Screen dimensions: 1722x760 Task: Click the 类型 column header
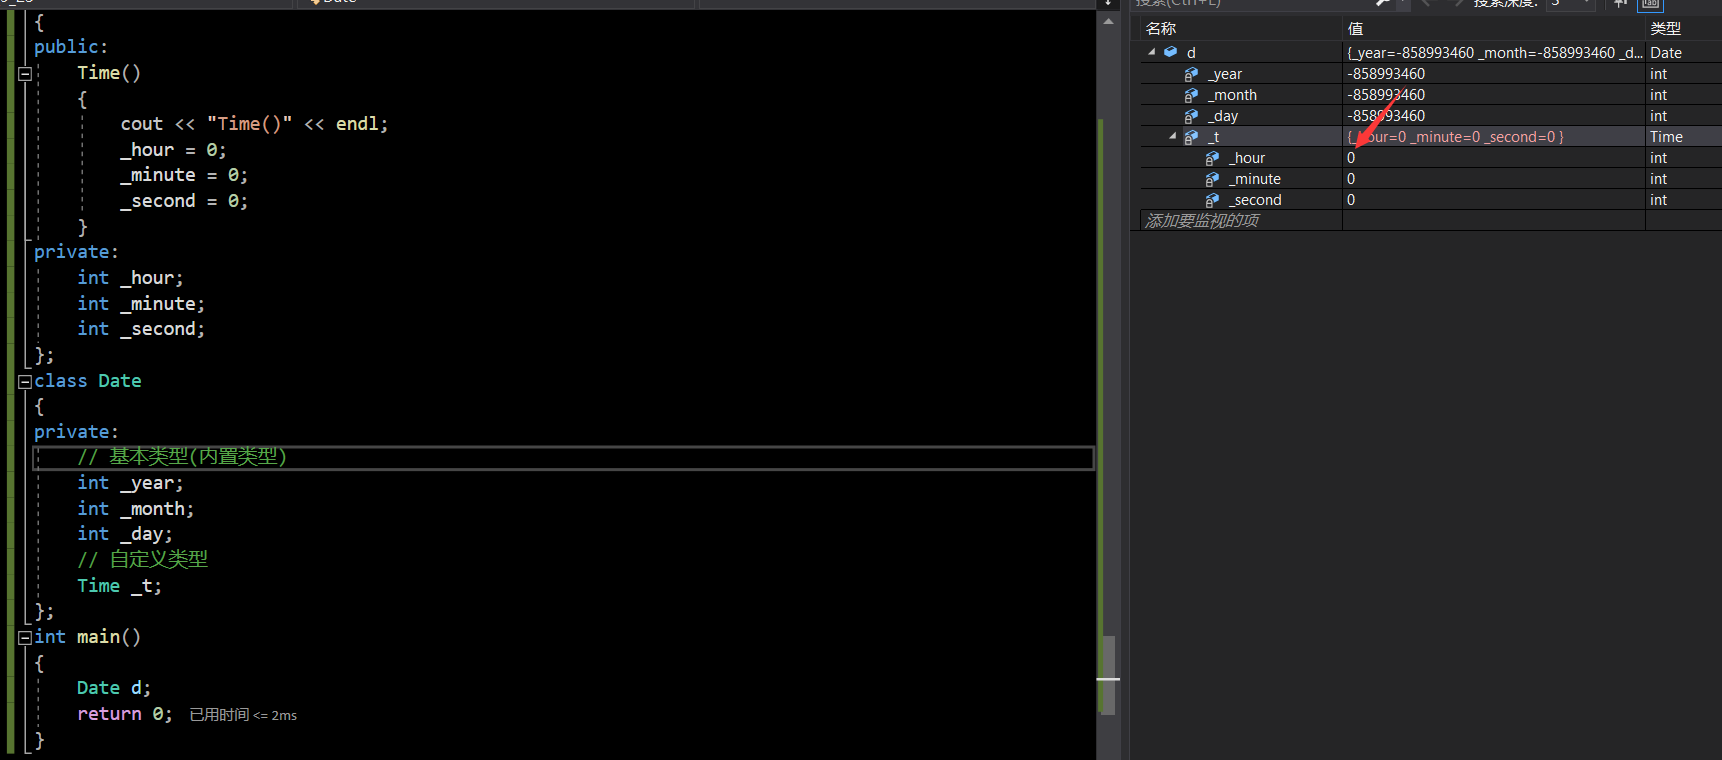click(x=1683, y=28)
